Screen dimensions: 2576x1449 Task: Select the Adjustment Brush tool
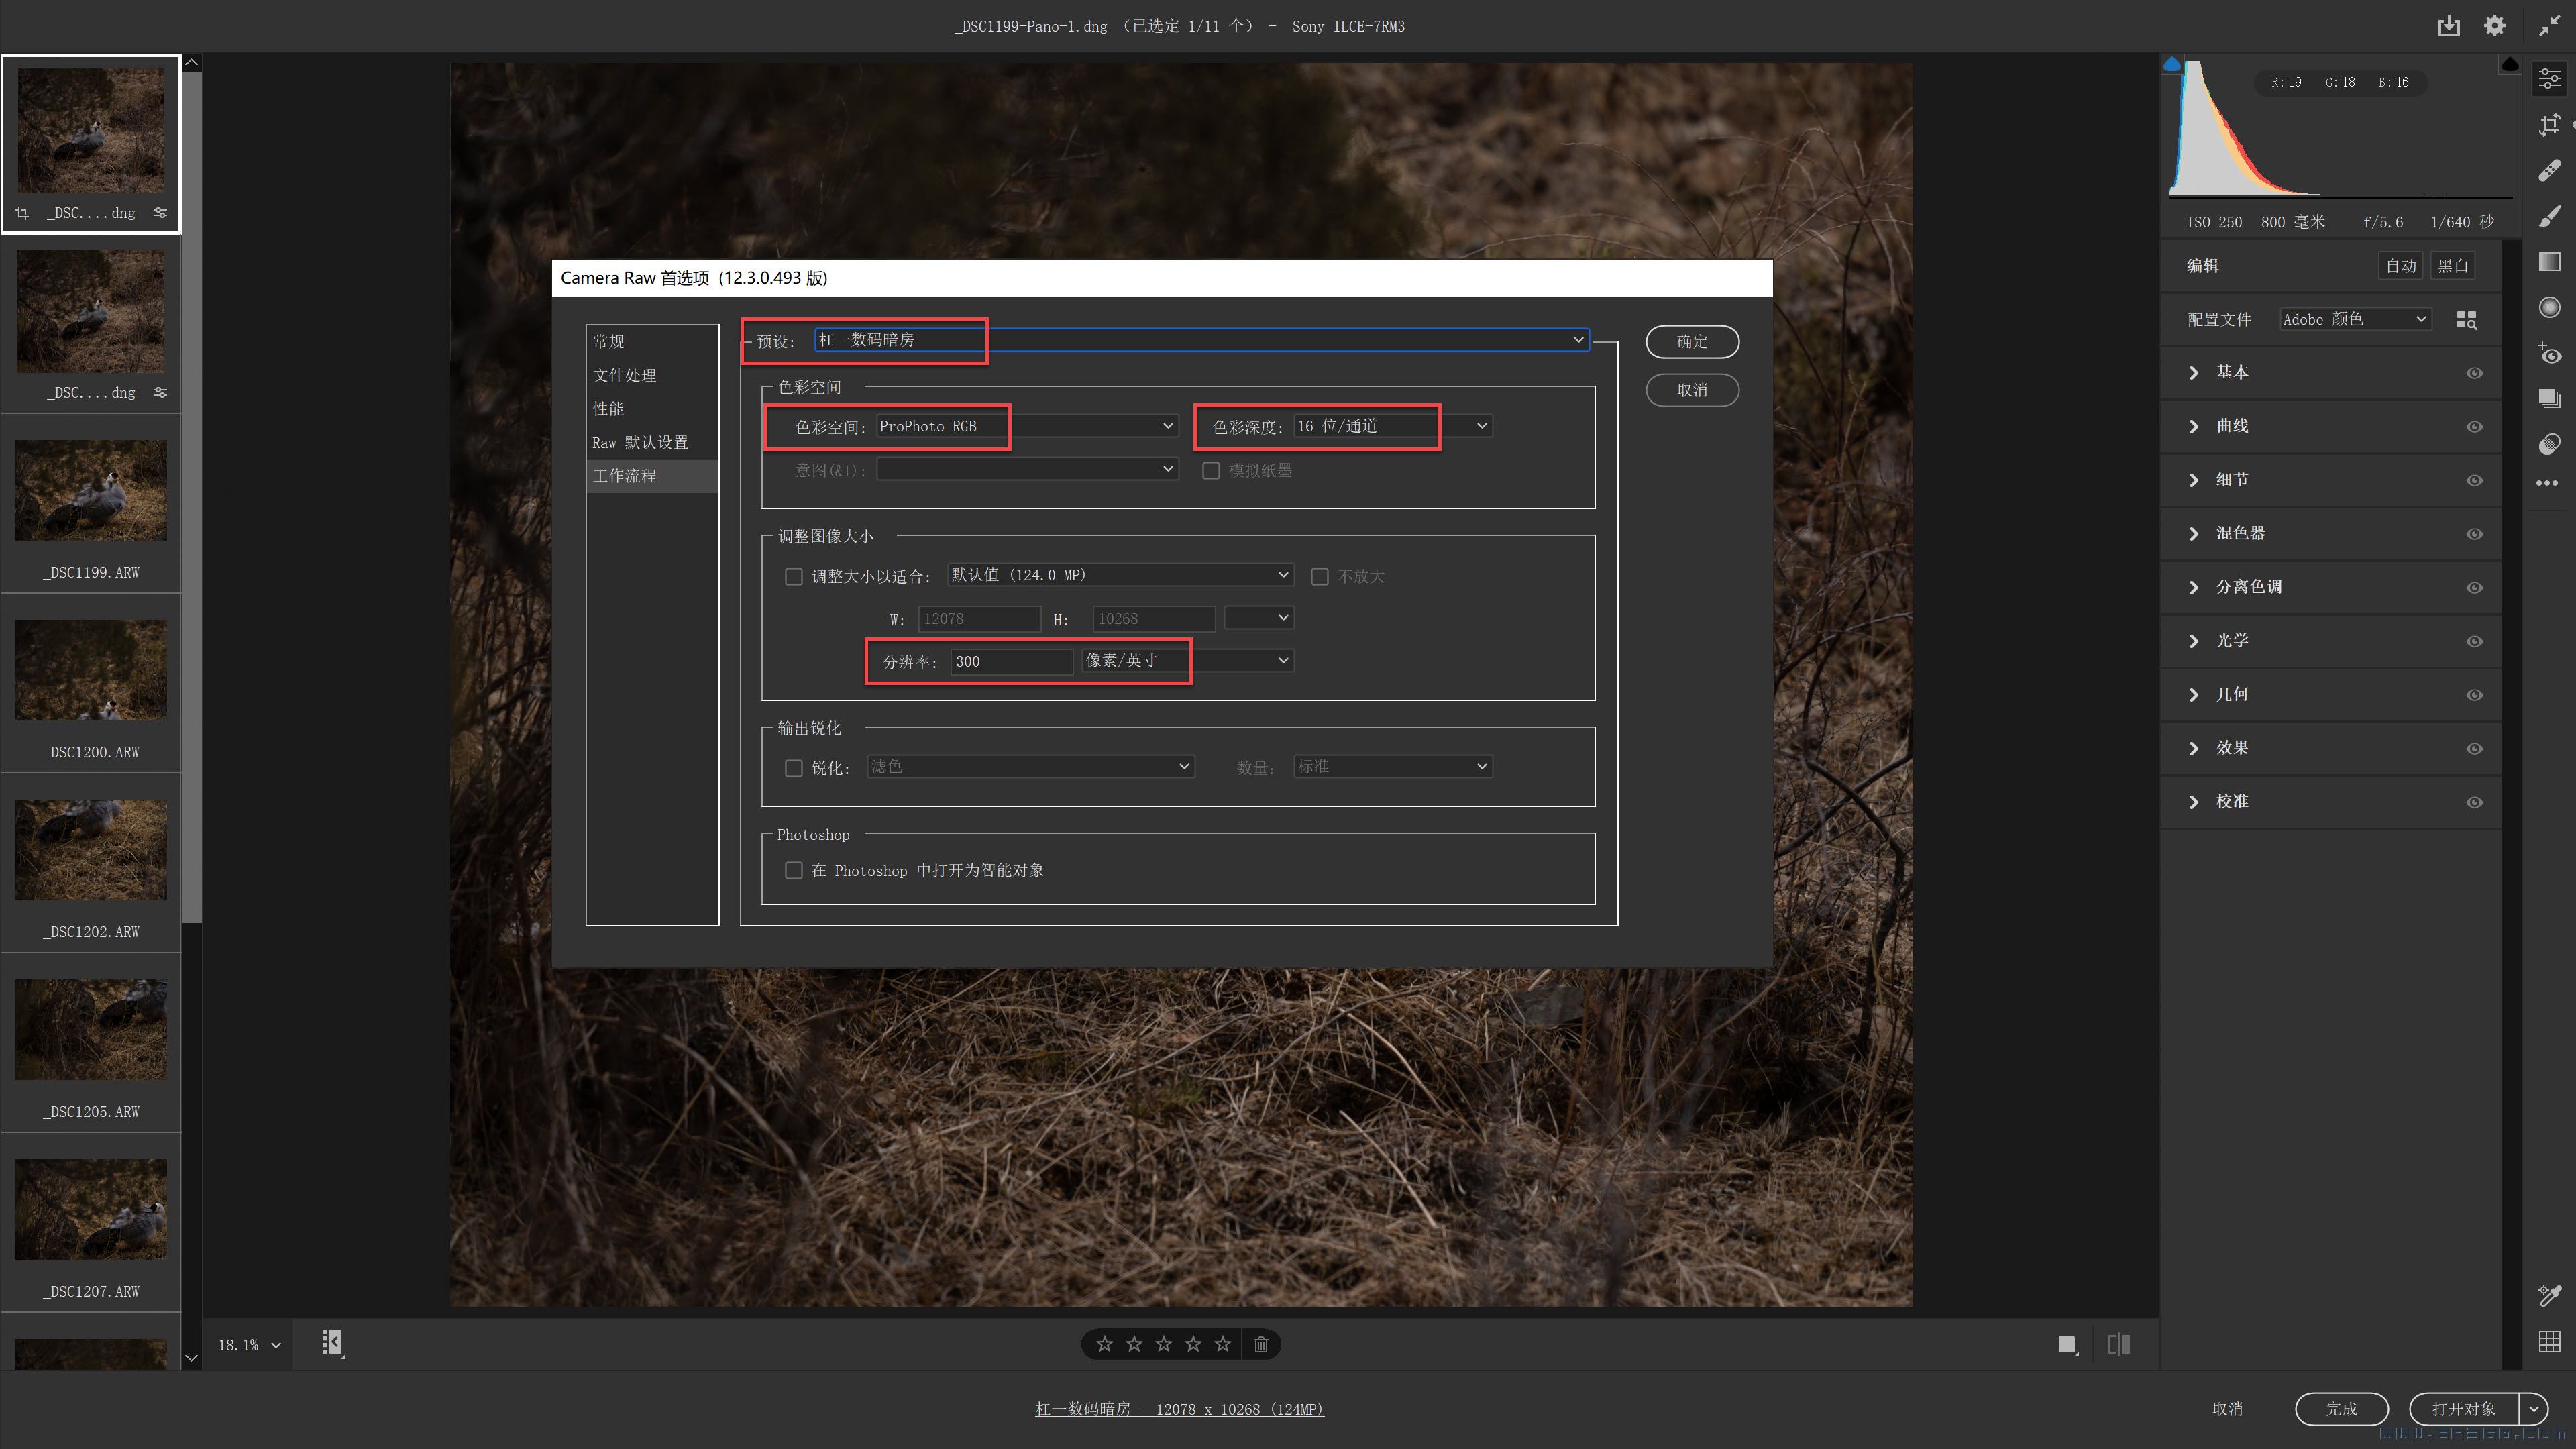2549,216
